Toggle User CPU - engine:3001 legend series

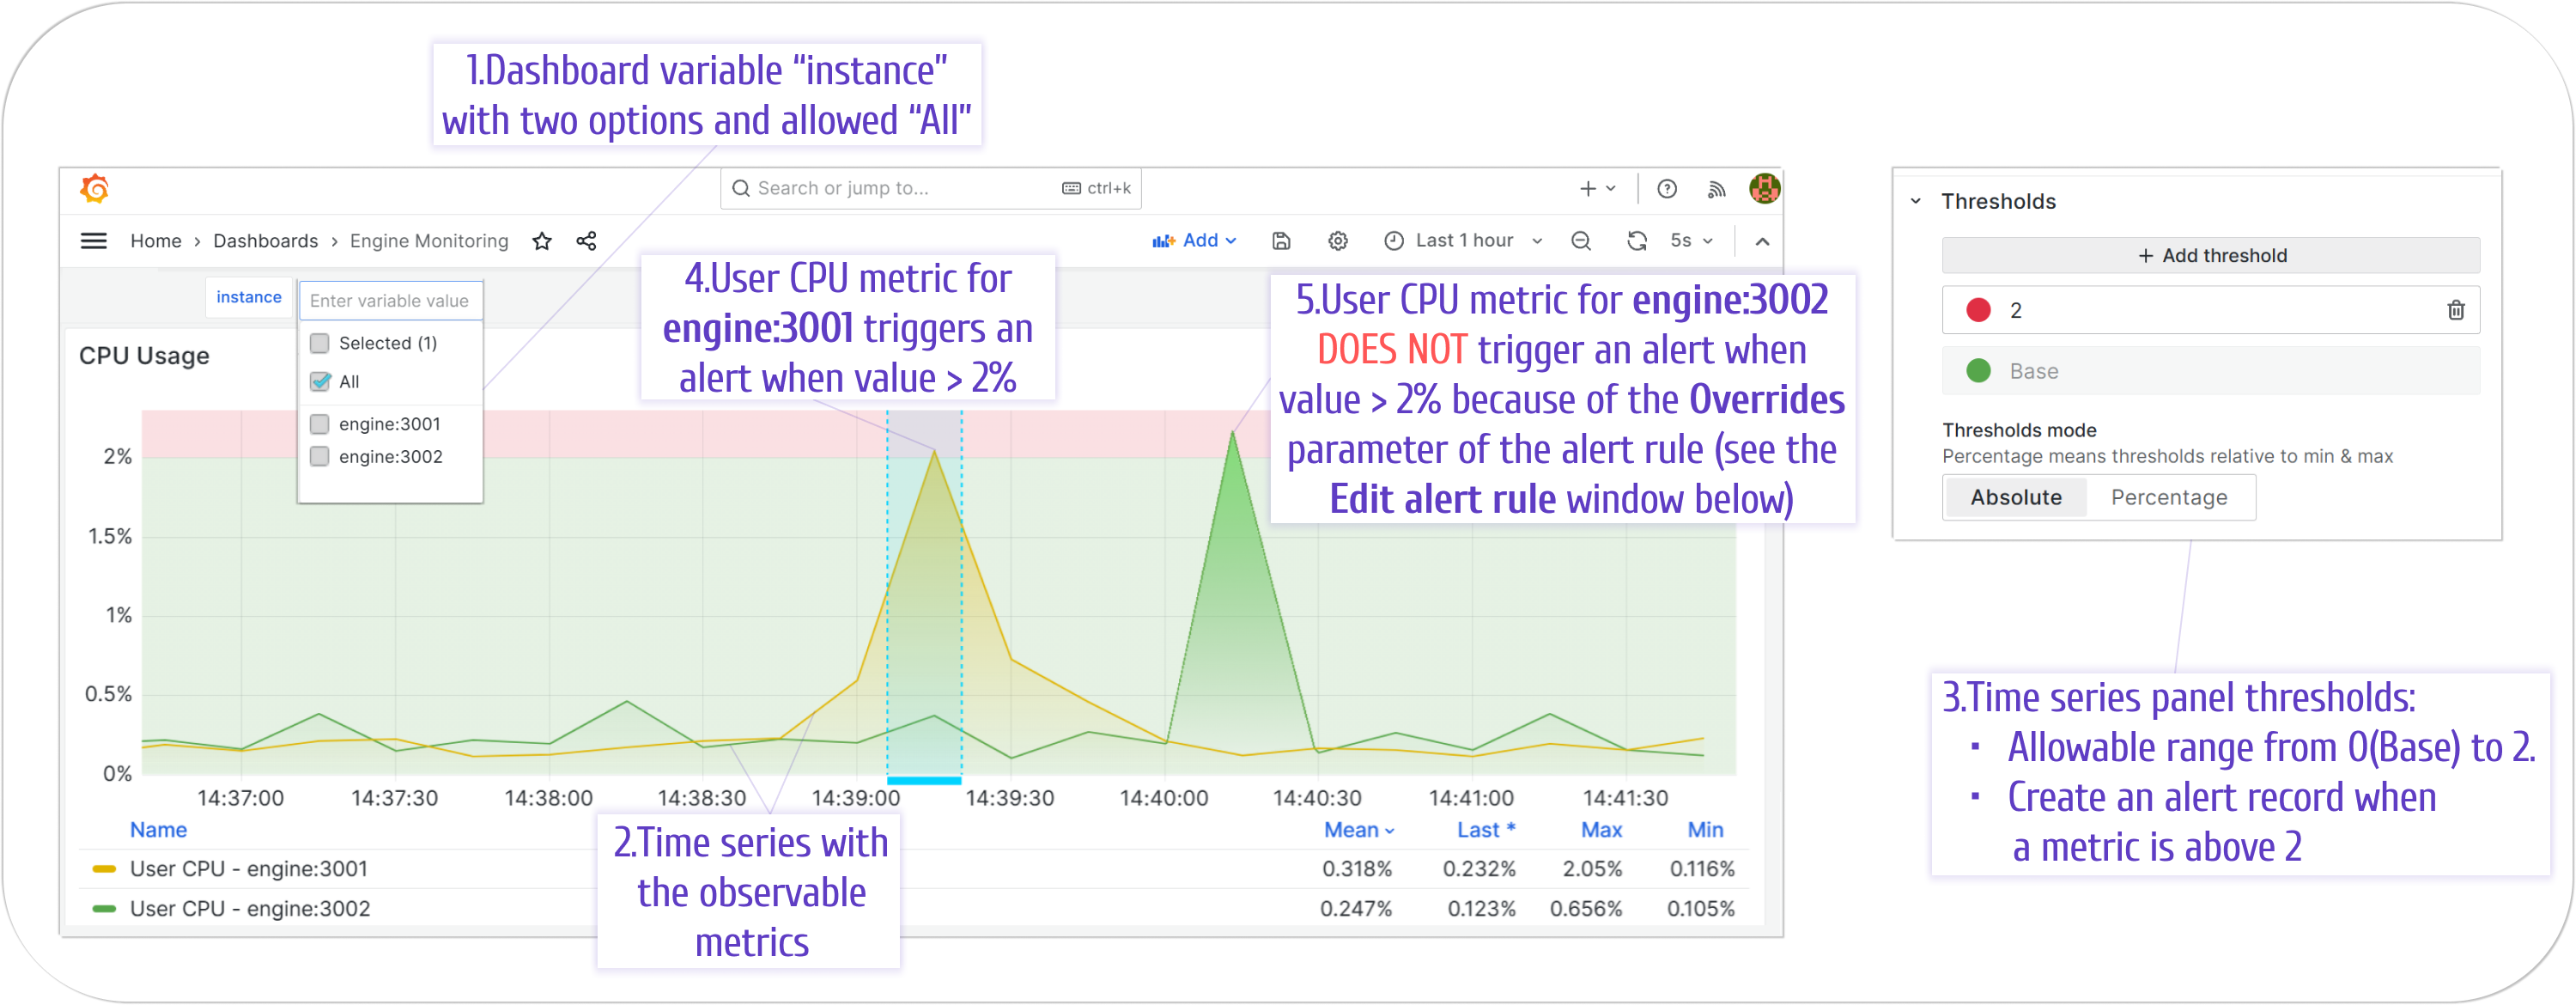248,869
